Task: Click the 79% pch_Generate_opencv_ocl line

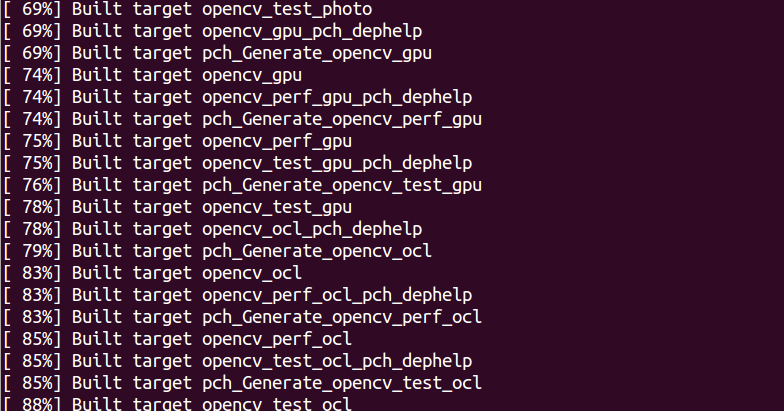Action: point(218,252)
